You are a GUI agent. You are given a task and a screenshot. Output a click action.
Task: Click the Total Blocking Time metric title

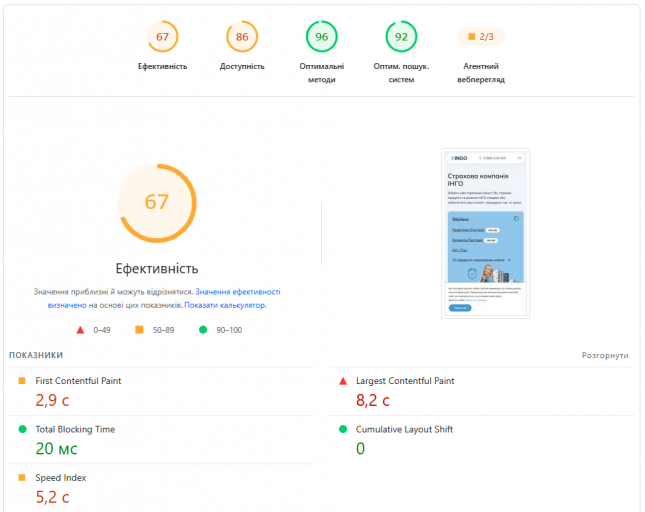coord(75,429)
